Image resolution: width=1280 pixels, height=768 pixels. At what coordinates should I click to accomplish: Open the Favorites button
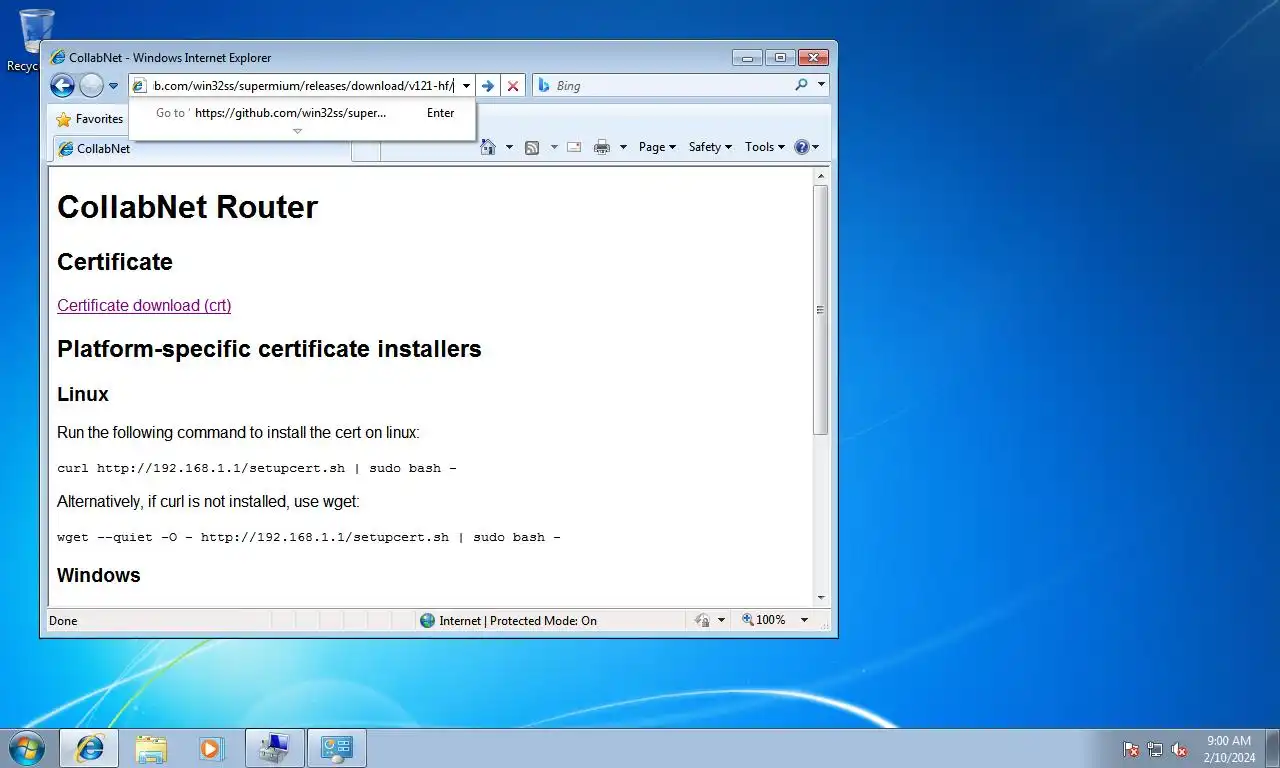(x=90, y=119)
